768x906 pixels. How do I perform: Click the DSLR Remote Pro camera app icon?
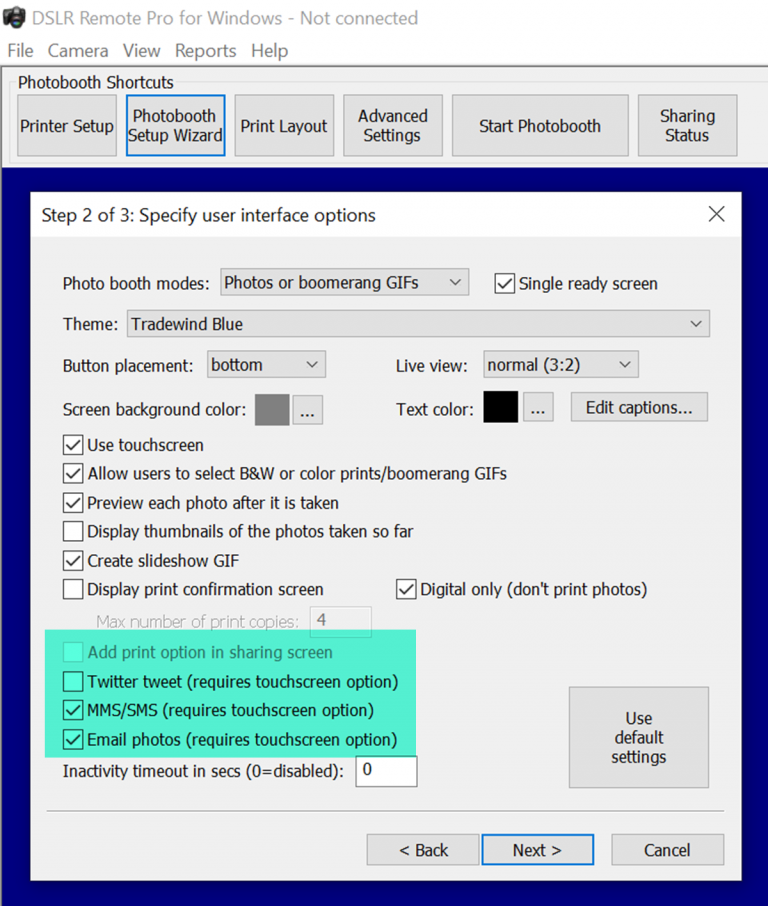click(13, 17)
